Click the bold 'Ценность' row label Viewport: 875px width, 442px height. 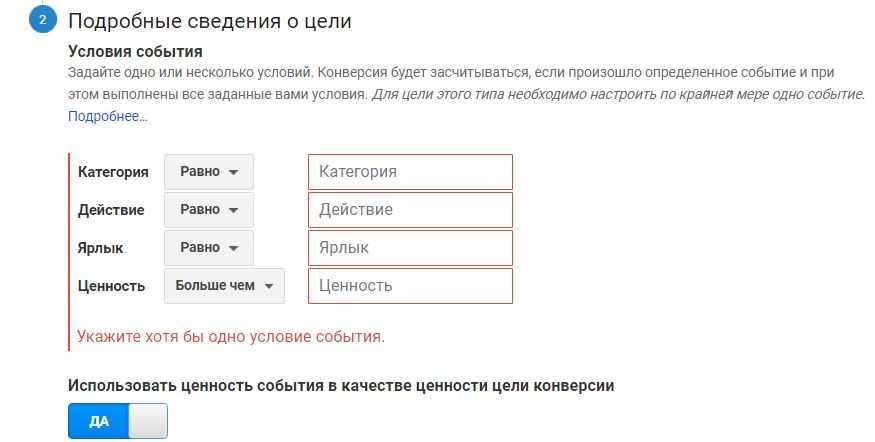[111, 286]
